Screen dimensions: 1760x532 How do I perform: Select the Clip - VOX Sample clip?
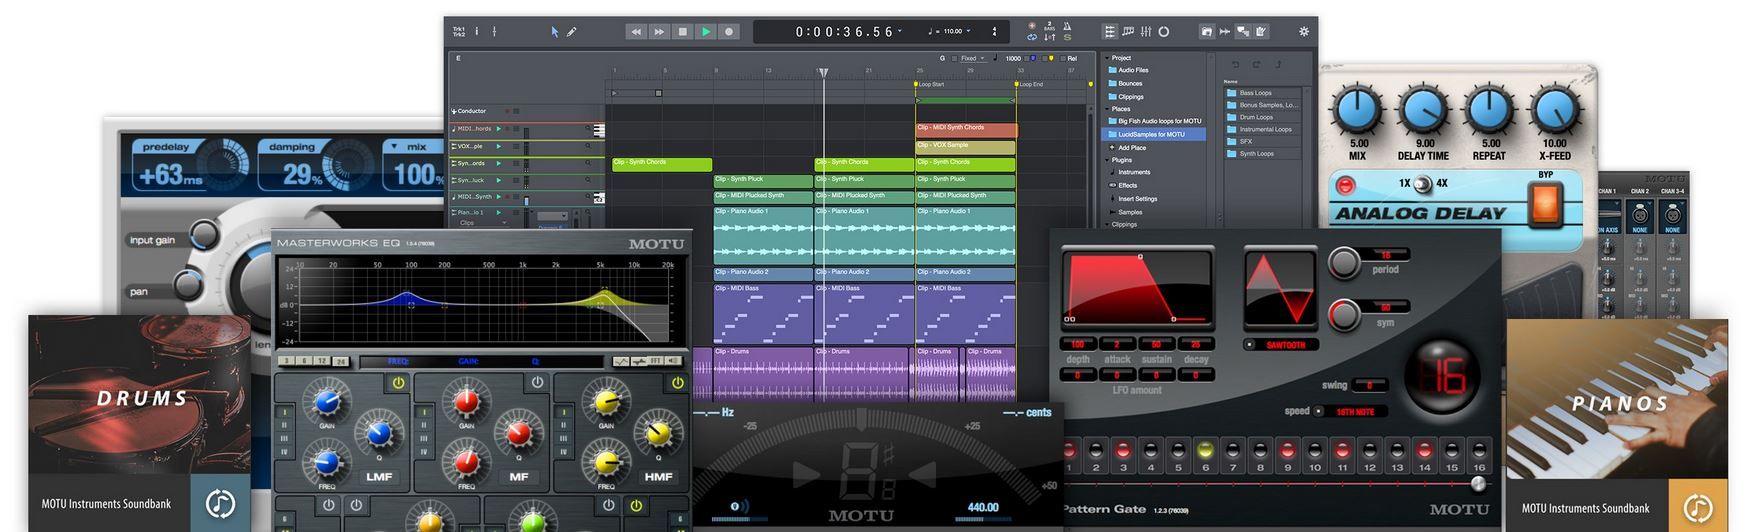(x=966, y=146)
